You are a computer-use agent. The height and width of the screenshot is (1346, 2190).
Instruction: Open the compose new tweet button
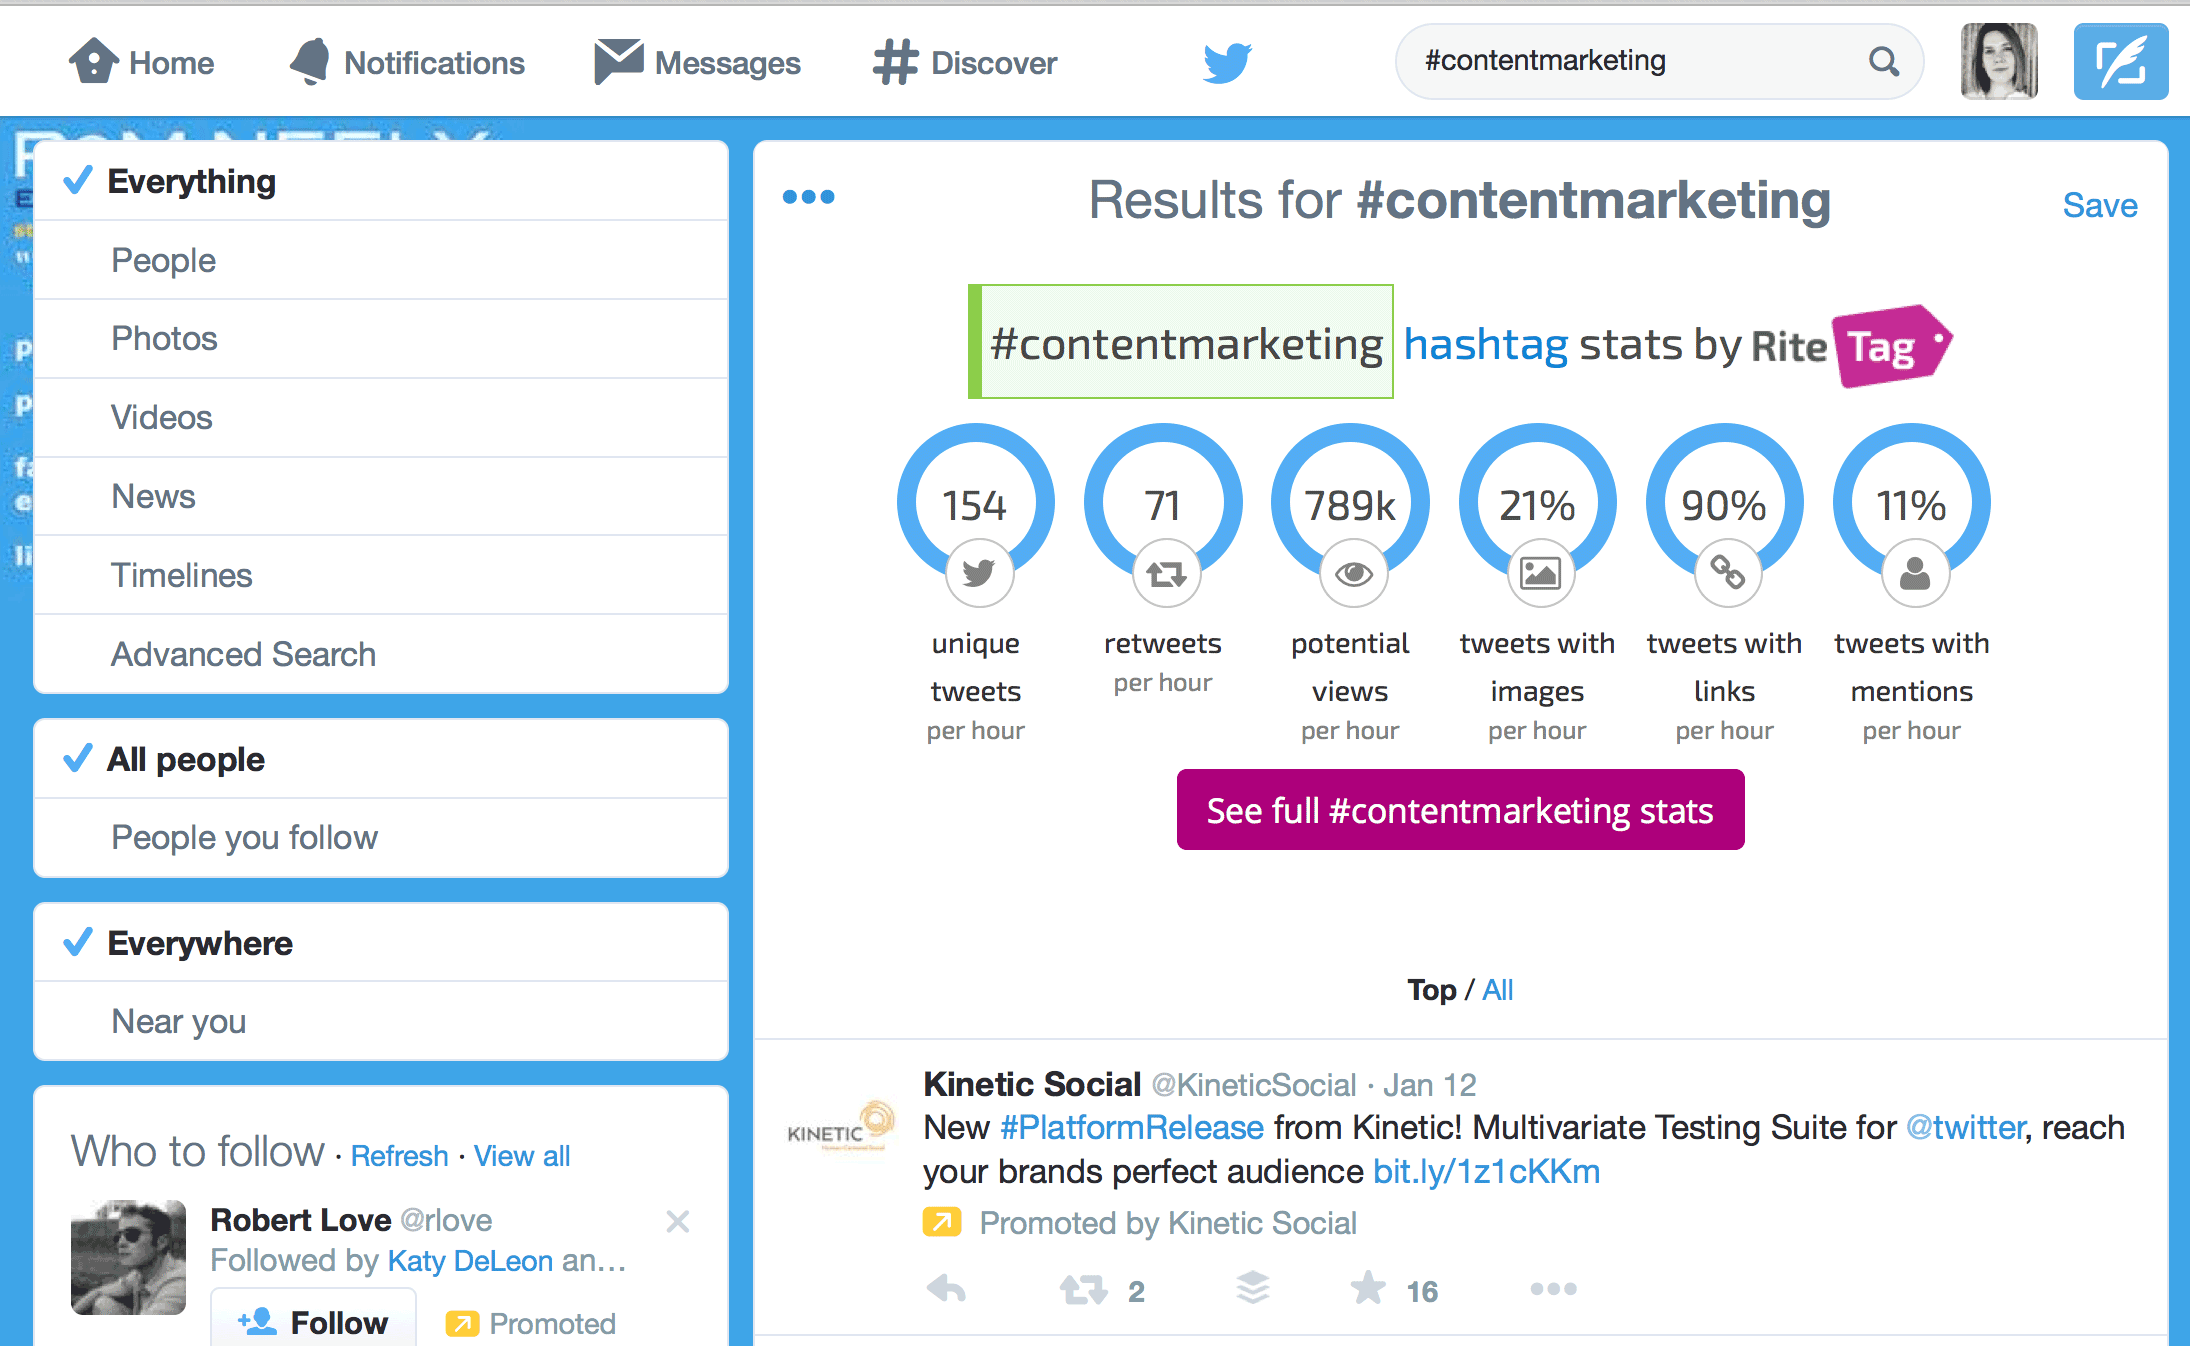click(x=2120, y=63)
